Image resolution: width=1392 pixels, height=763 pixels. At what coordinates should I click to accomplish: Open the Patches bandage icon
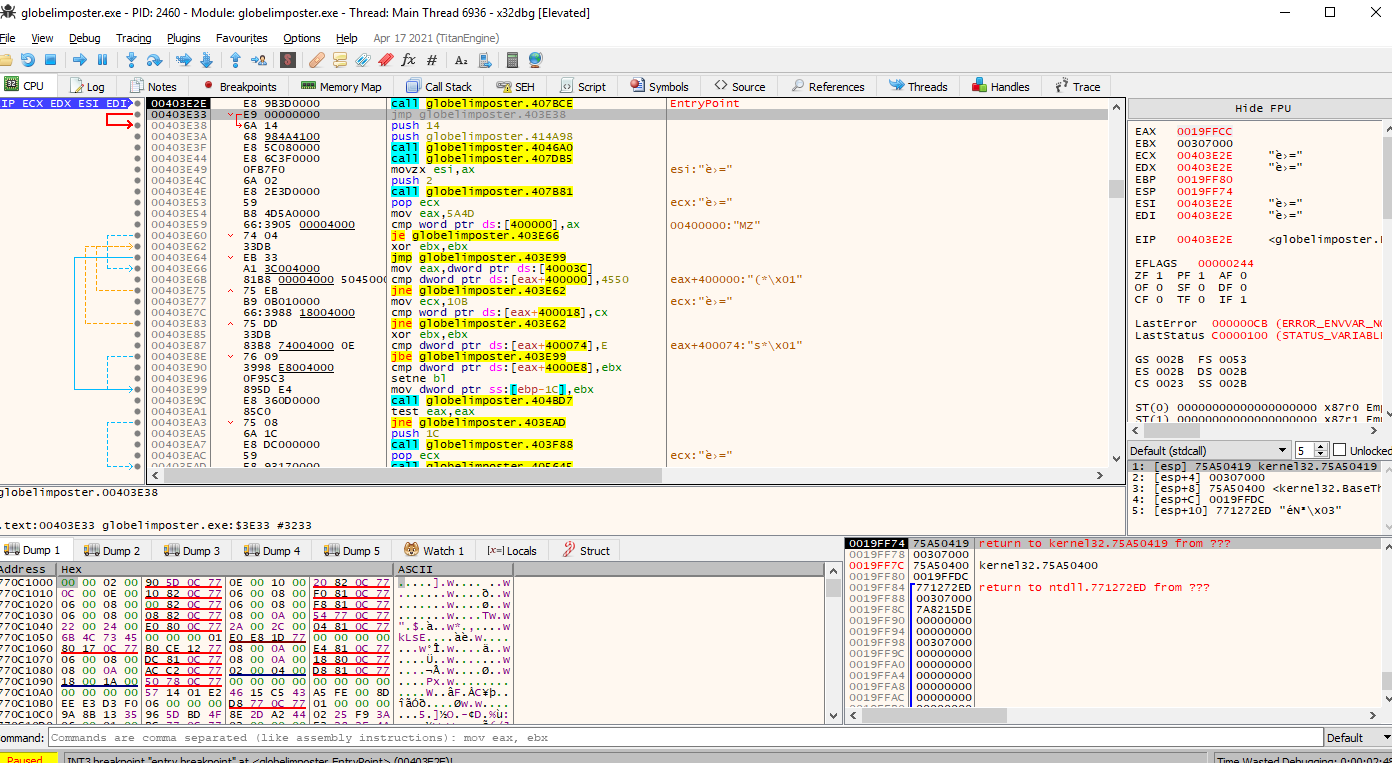pyautogui.click(x=317, y=60)
